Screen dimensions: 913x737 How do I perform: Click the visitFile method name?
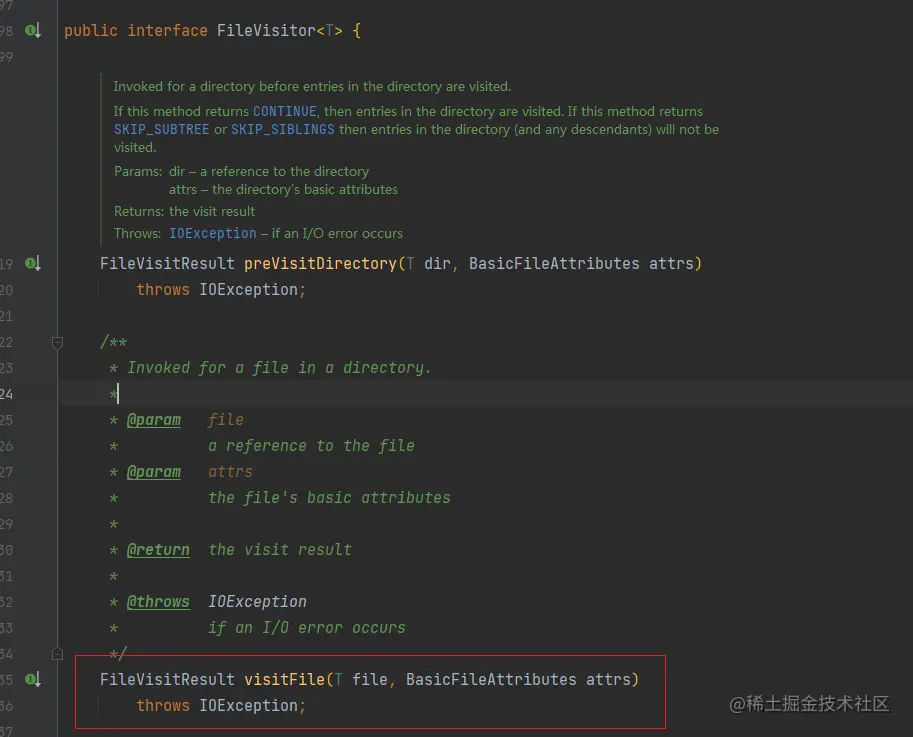click(284, 679)
